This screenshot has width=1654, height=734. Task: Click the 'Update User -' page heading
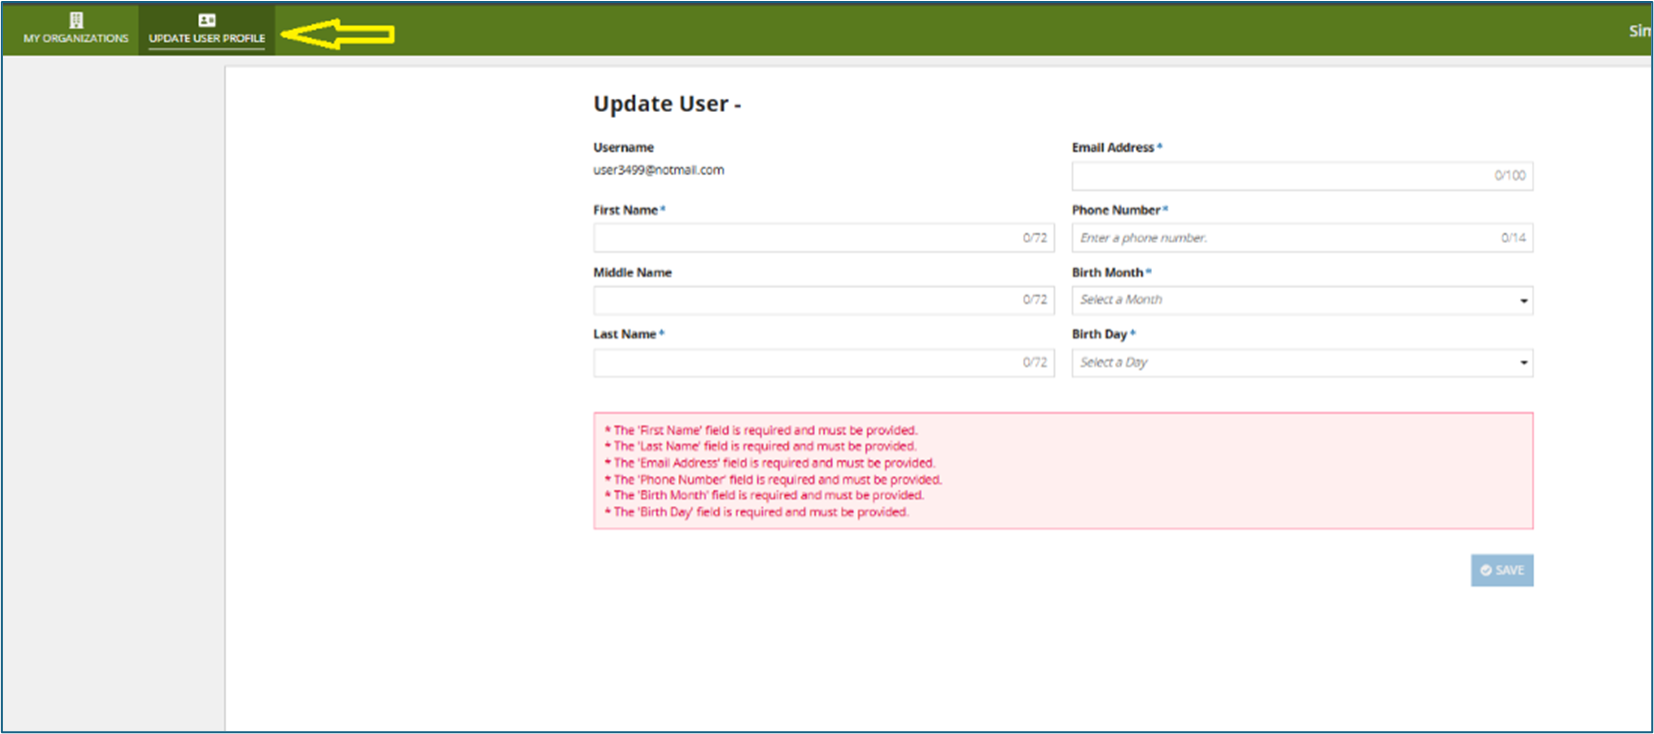666,104
